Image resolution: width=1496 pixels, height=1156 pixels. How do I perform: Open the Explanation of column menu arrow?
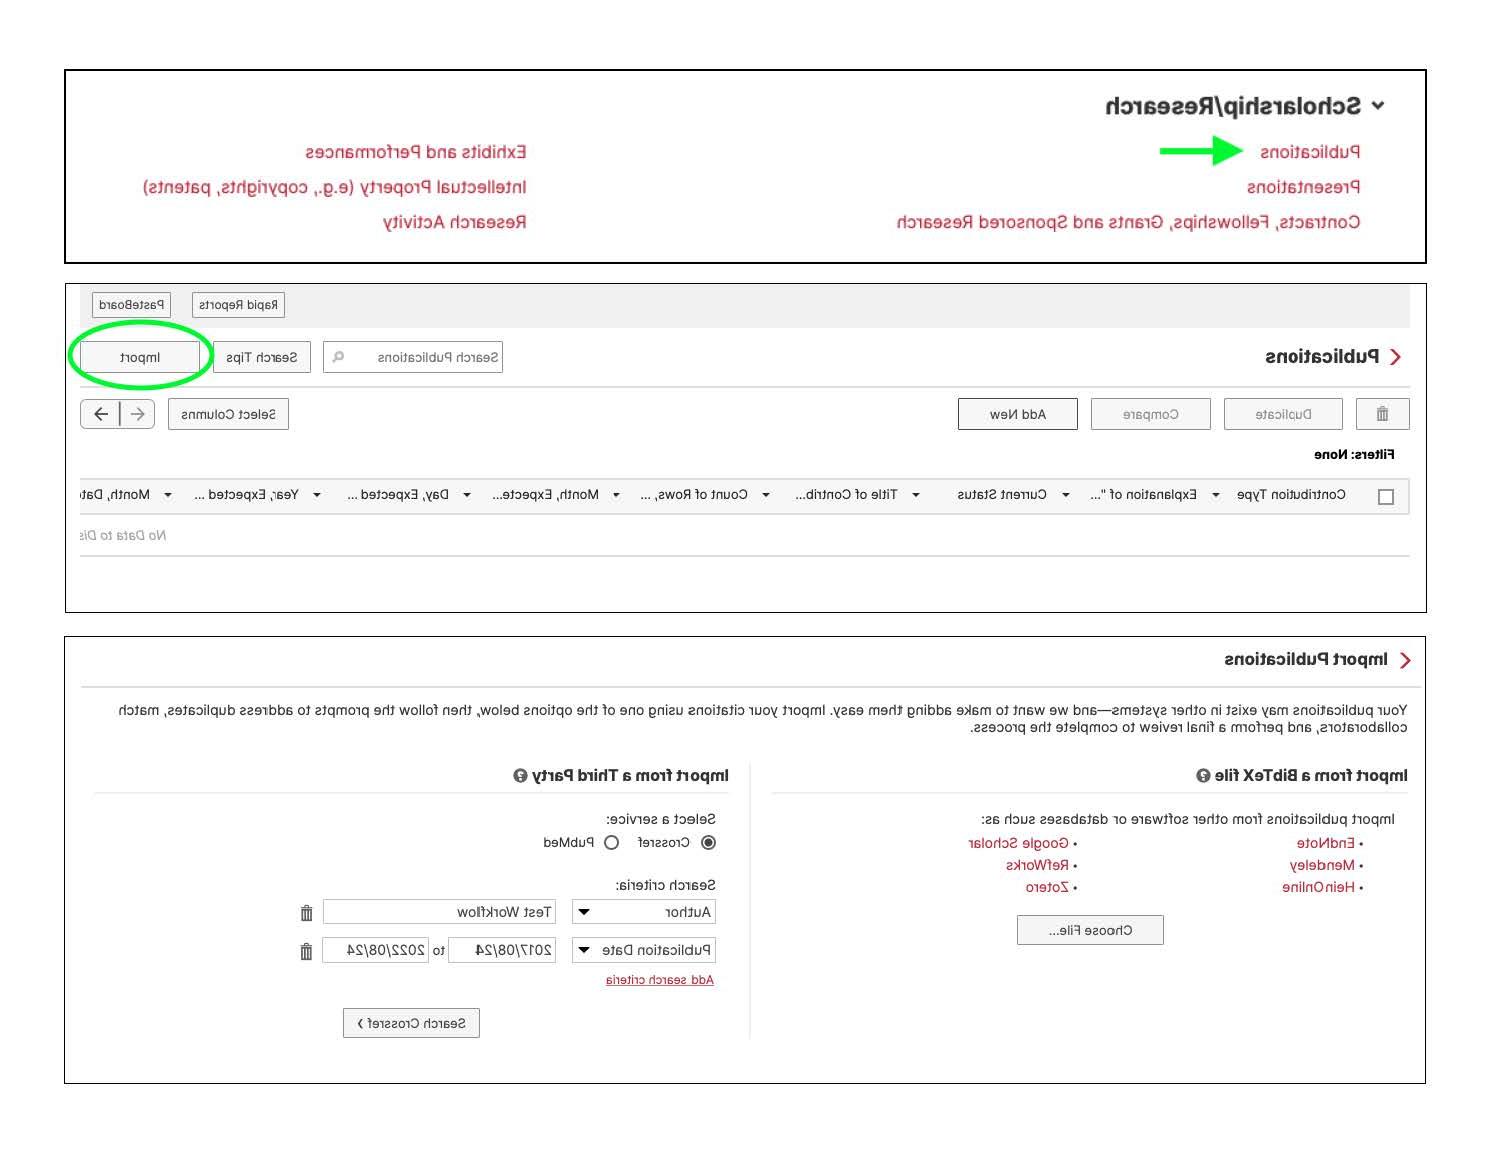point(1065,495)
